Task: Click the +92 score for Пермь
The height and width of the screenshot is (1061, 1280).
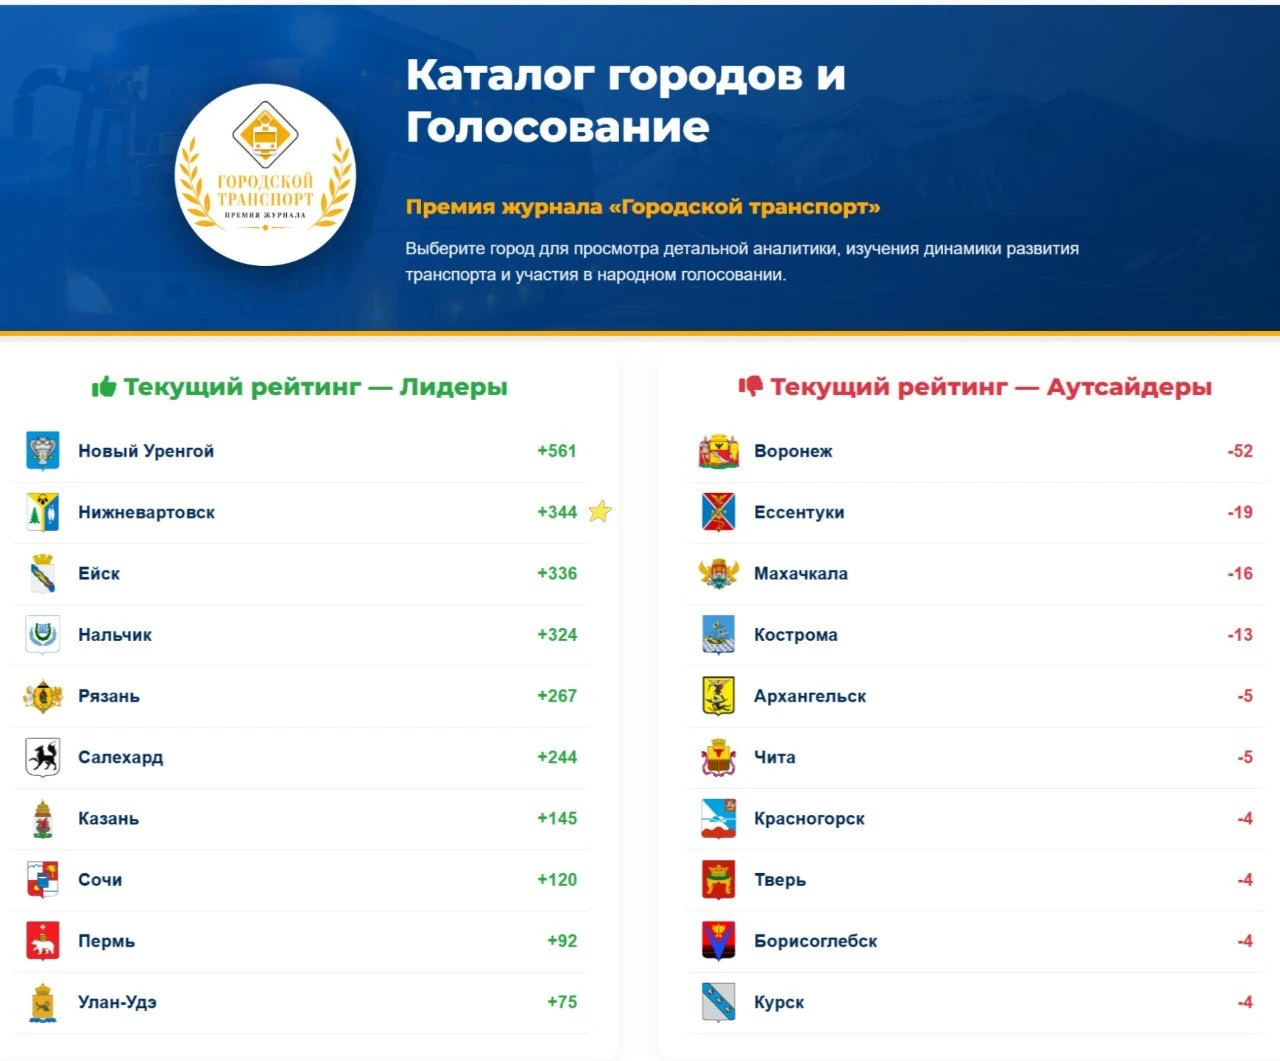Action: [x=562, y=941]
